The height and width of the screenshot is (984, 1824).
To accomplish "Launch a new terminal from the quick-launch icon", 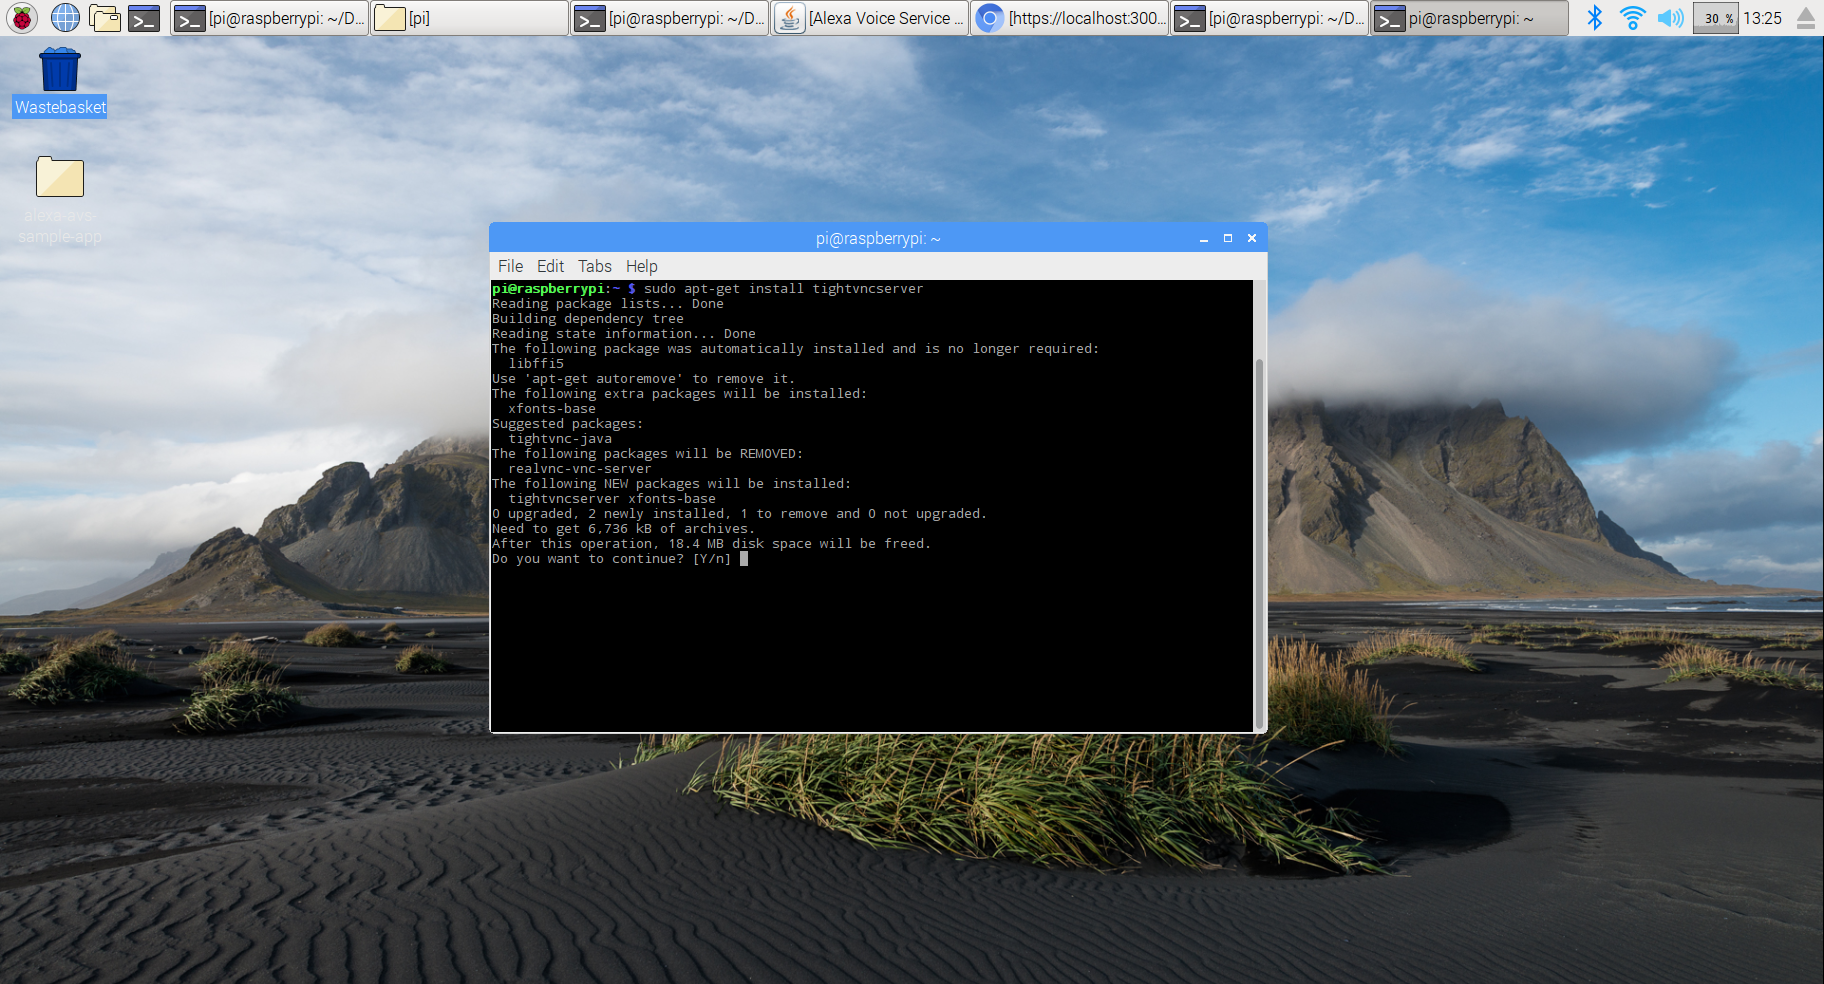I will [143, 17].
